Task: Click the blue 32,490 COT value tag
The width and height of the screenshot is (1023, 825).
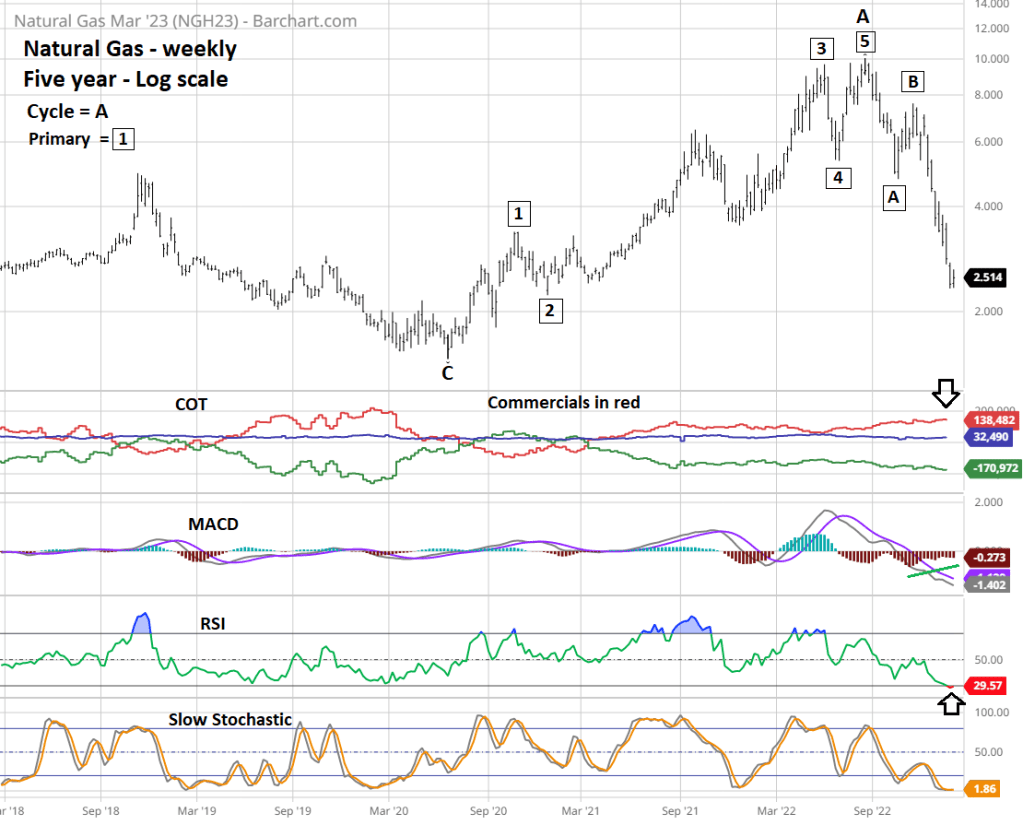Action: point(989,438)
